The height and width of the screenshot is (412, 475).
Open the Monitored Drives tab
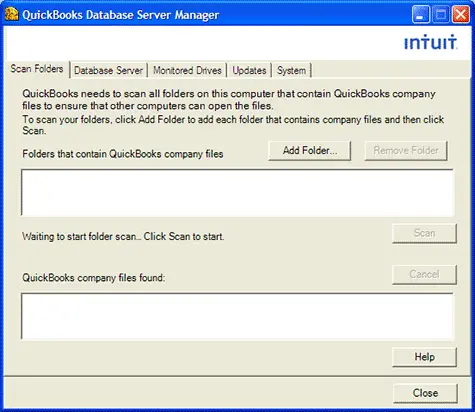coord(187,70)
